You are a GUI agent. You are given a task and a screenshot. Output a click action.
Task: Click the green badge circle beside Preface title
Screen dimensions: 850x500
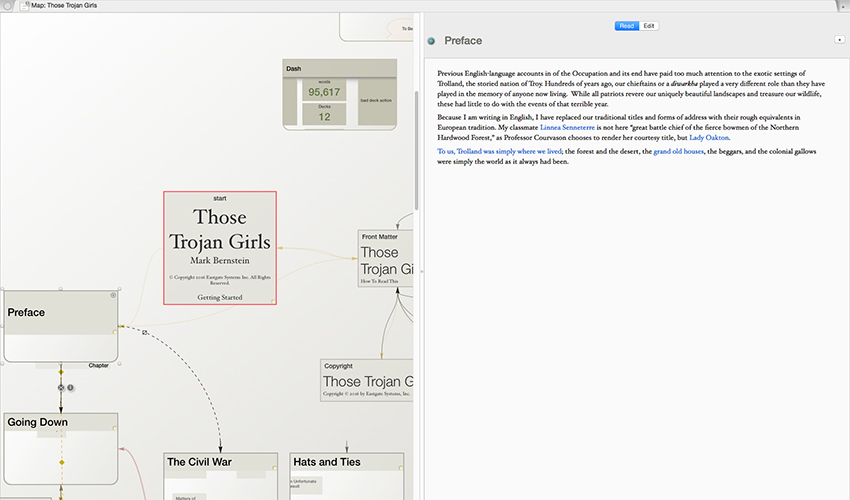tap(432, 41)
